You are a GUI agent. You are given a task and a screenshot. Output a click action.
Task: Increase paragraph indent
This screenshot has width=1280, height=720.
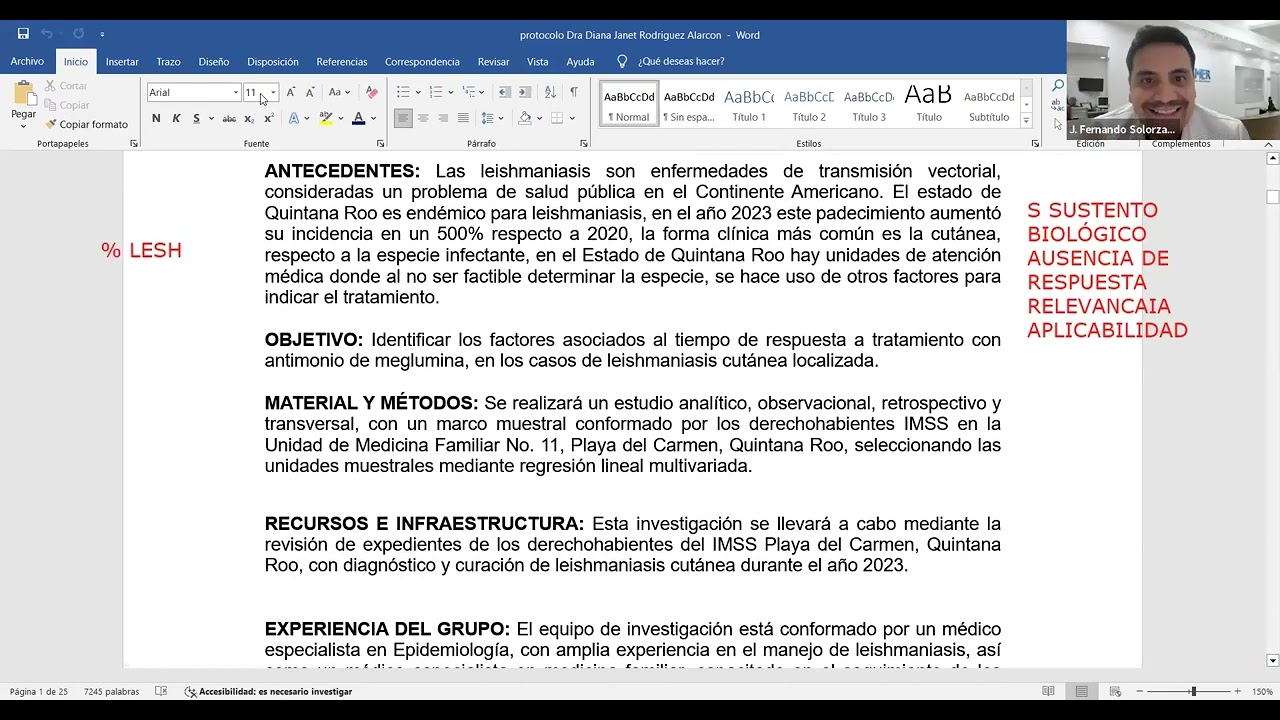(x=525, y=92)
